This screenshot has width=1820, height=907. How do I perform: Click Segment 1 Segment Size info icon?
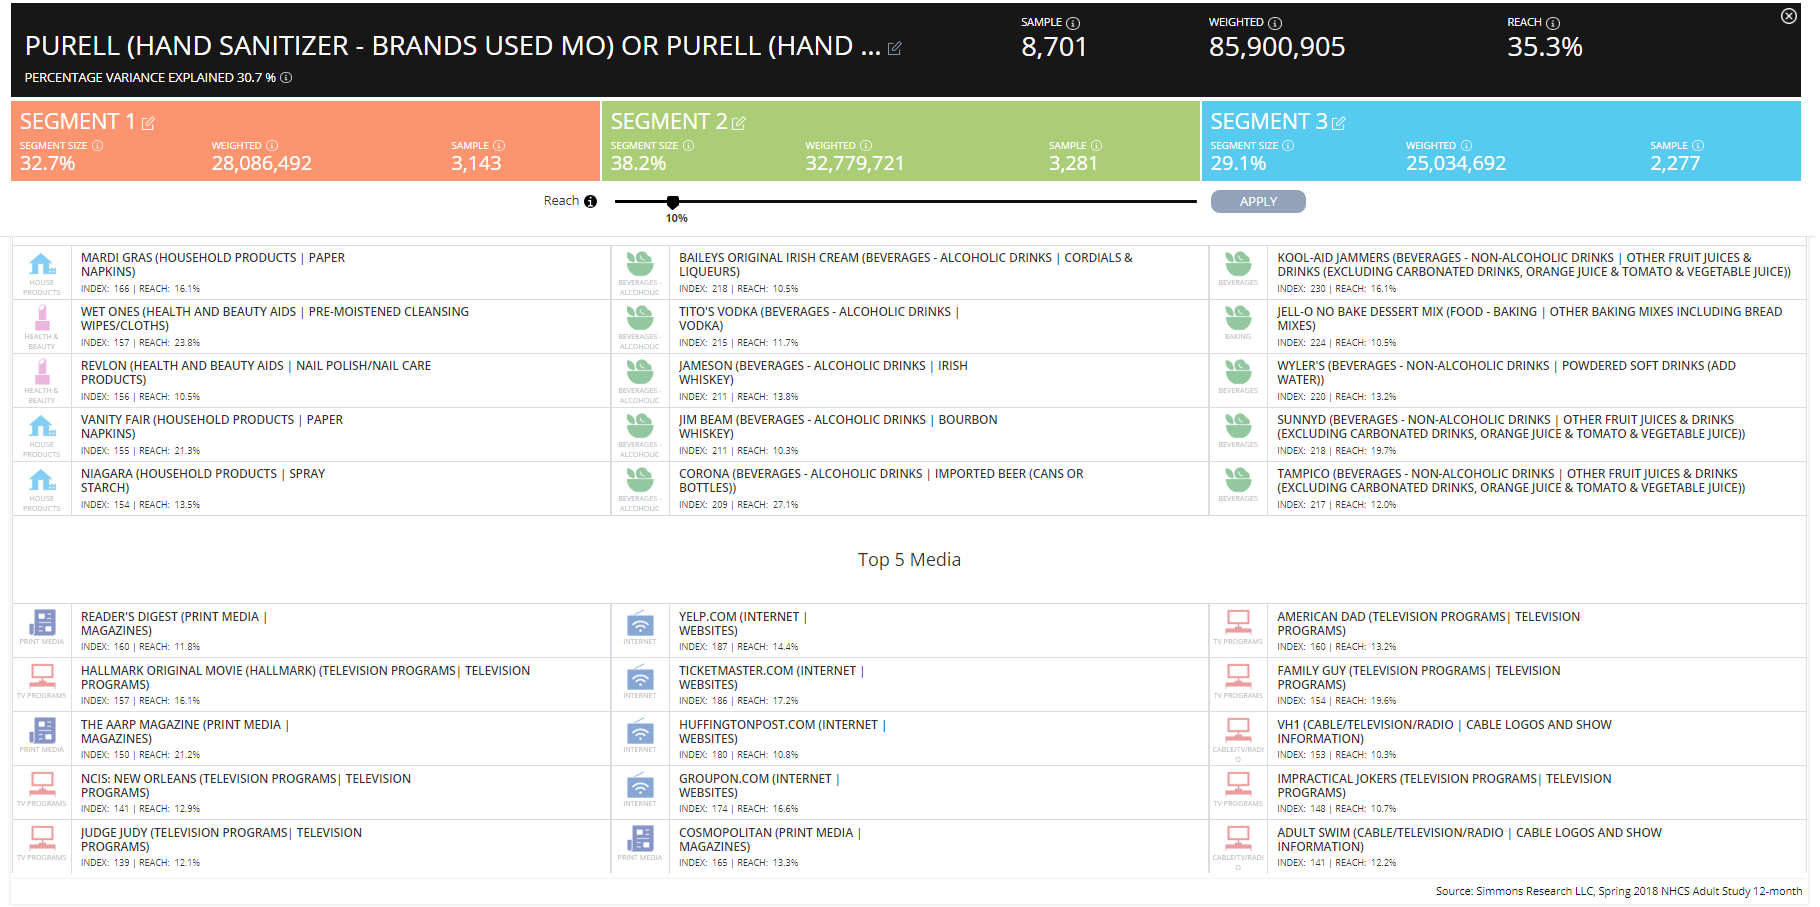click(98, 146)
